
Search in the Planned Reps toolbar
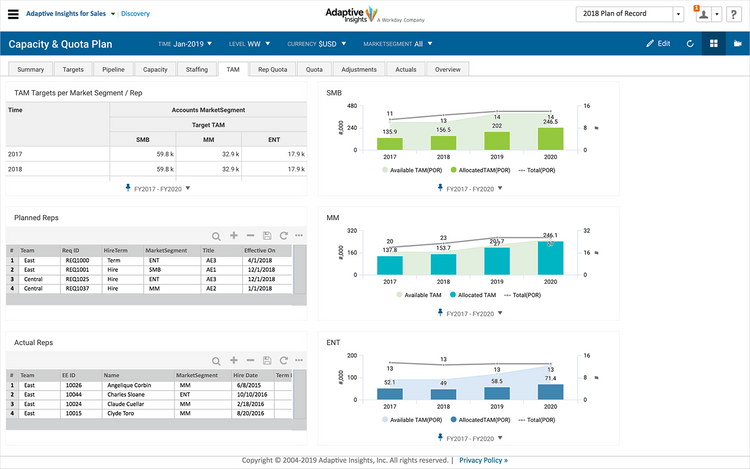216,236
